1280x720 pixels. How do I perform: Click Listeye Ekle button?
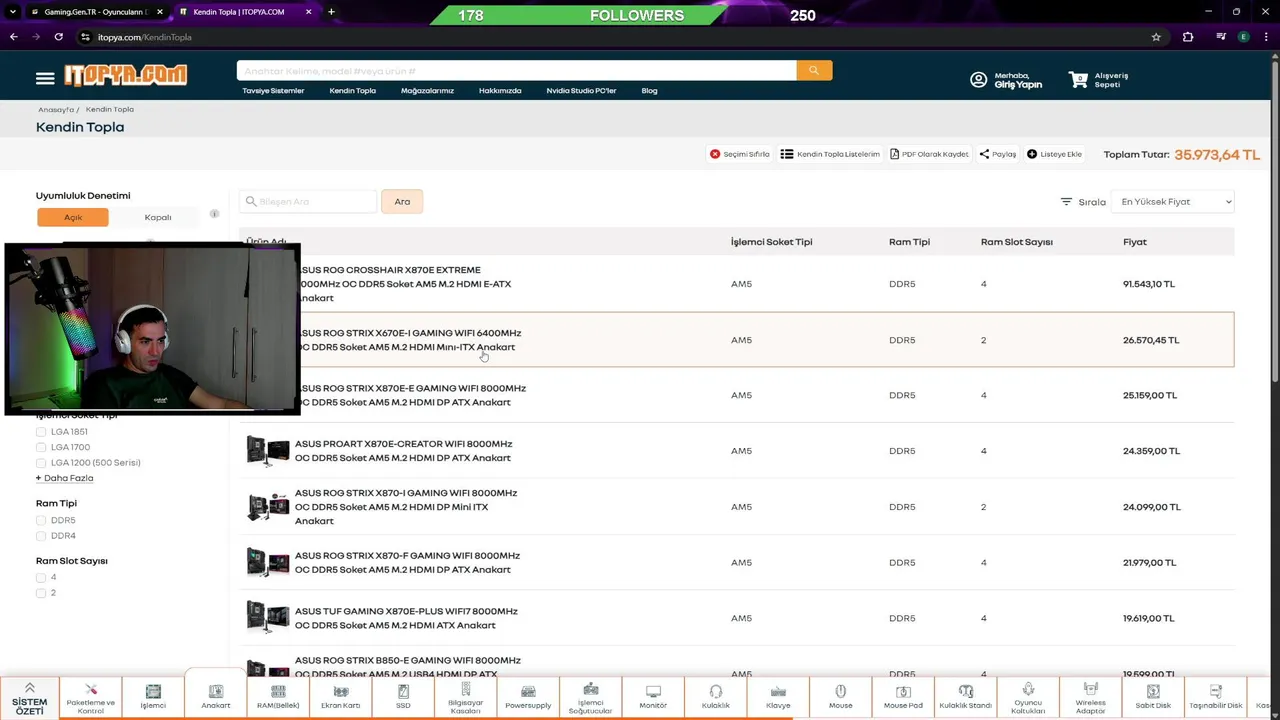click(1054, 154)
